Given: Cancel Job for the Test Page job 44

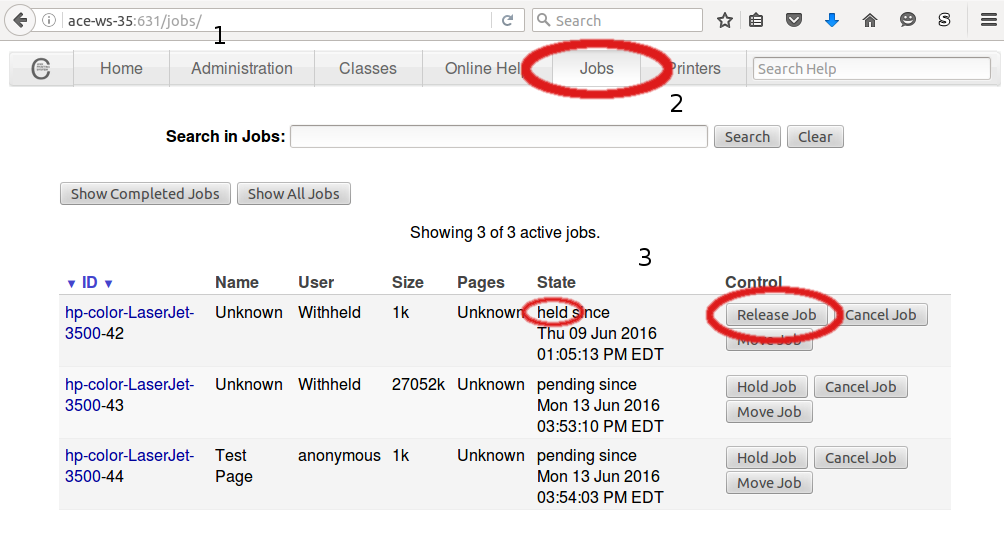Looking at the screenshot, I should tap(860, 458).
